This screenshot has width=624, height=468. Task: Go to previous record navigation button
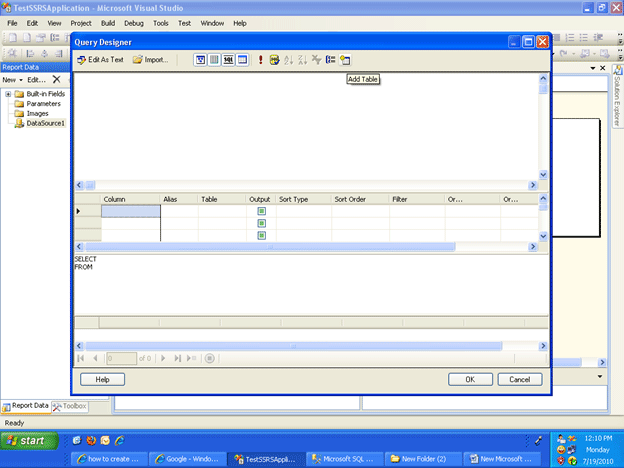pos(96,358)
